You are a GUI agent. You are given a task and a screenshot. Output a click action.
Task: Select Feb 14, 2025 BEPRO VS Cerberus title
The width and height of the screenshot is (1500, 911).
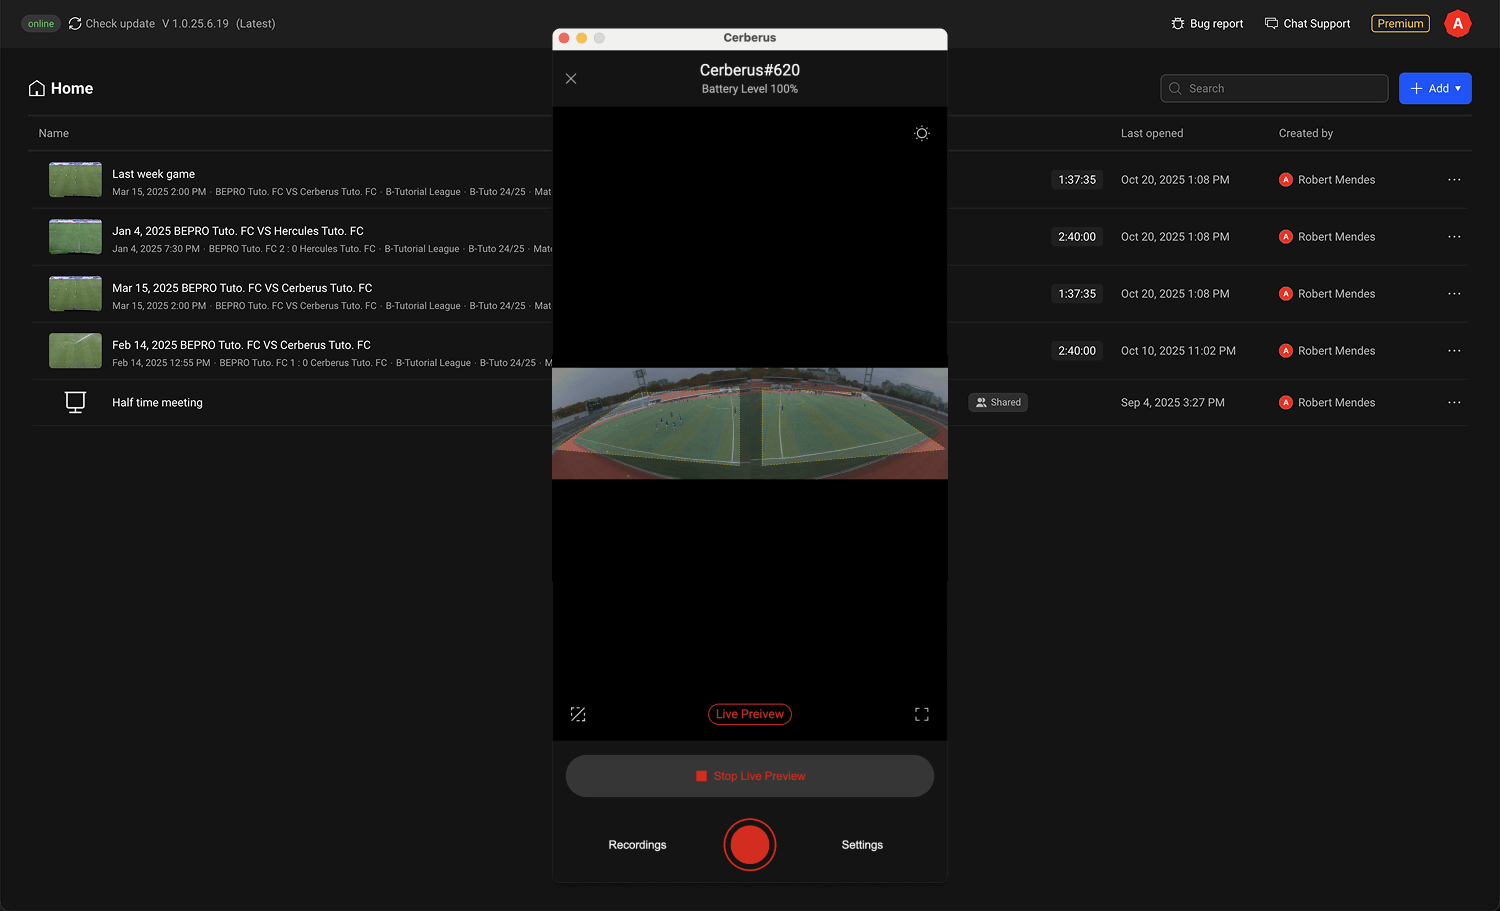[241, 345]
